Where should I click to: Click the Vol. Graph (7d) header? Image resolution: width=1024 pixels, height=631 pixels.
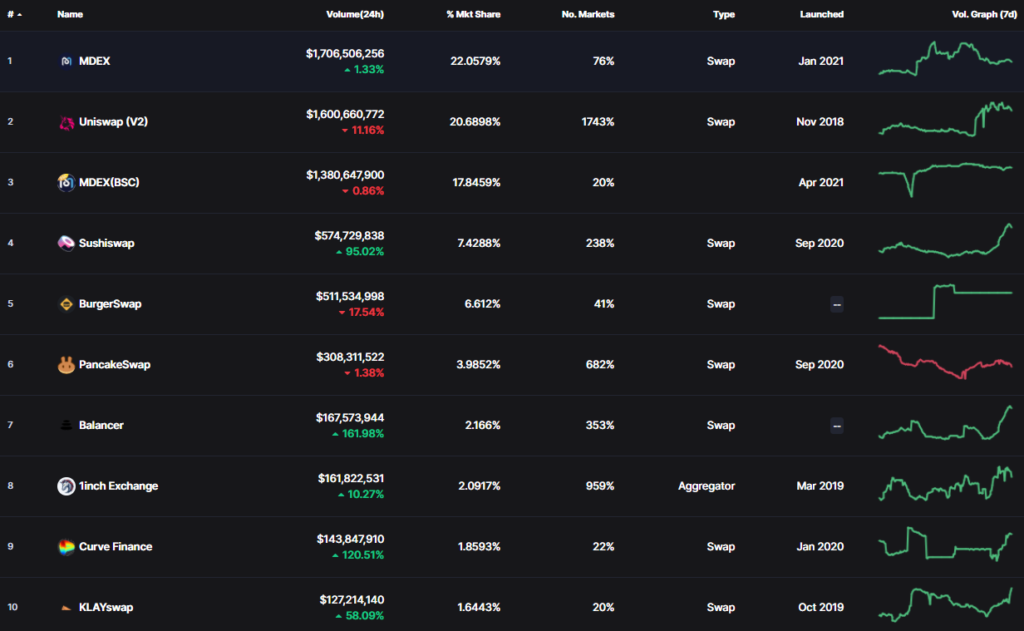(x=984, y=14)
